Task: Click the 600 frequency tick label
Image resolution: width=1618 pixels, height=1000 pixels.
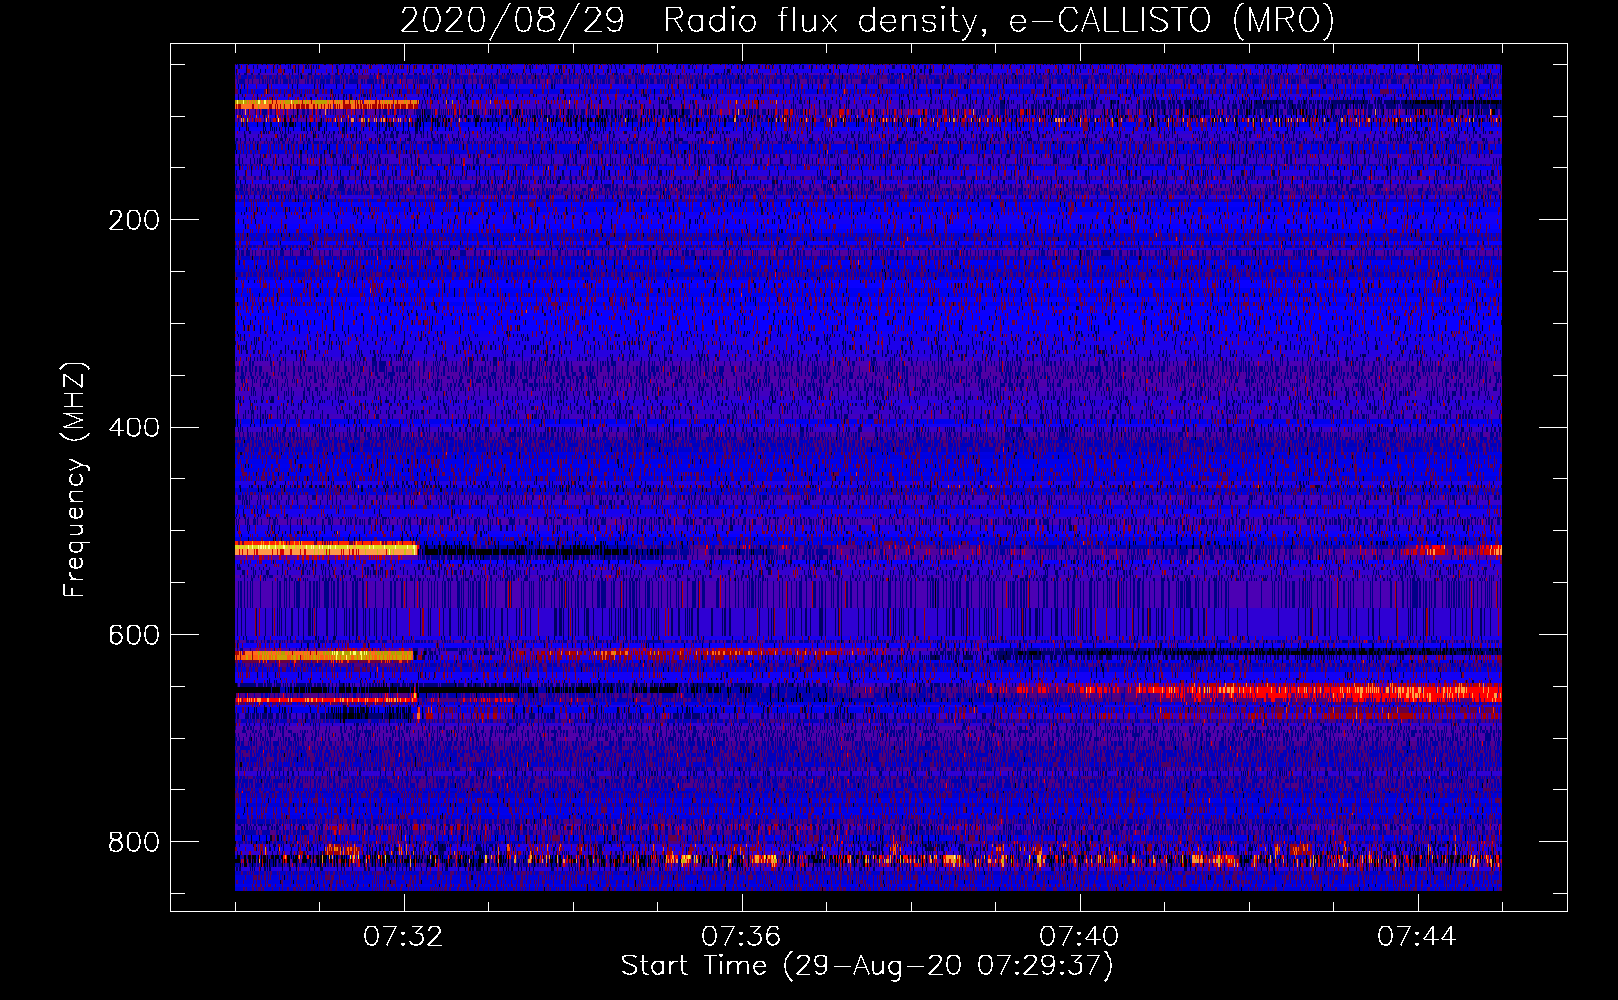Action: (x=134, y=636)
